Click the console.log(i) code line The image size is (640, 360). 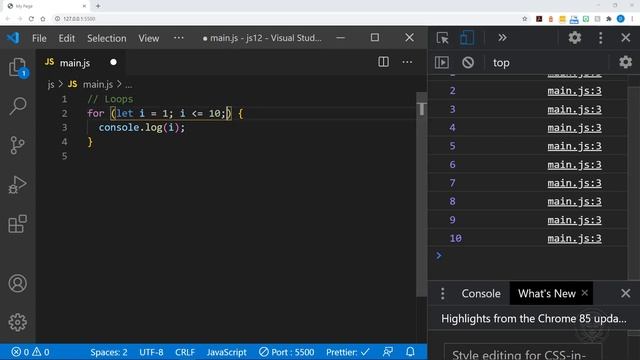tap(142, 127)
